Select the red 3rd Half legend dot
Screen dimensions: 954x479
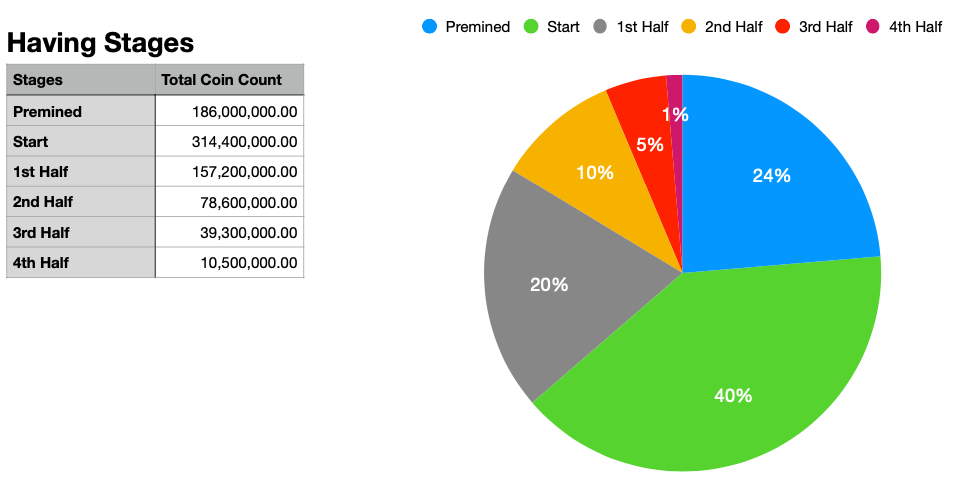[x=783, y=27]
